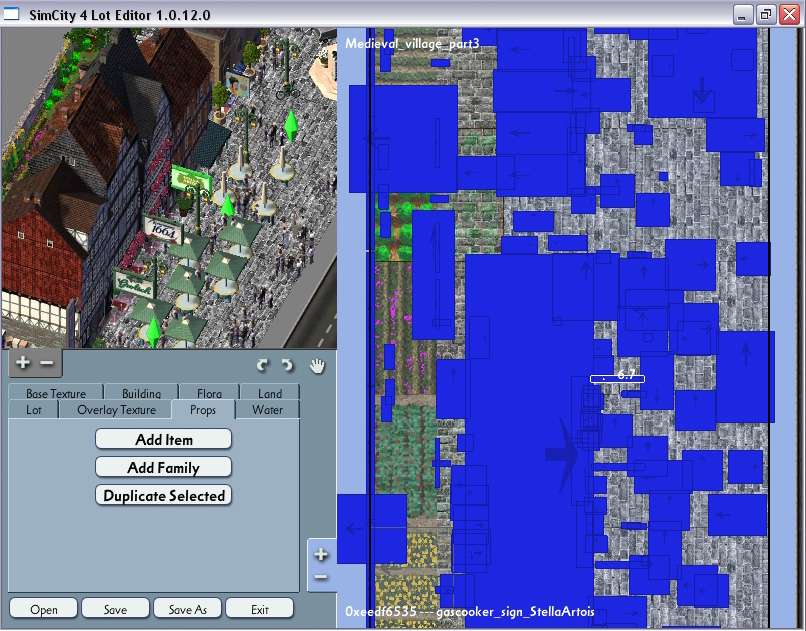Screen dimensions: 806x631
Task: Click the SimCity 4 Lot Editor title icon
Action: coord(11,14)
